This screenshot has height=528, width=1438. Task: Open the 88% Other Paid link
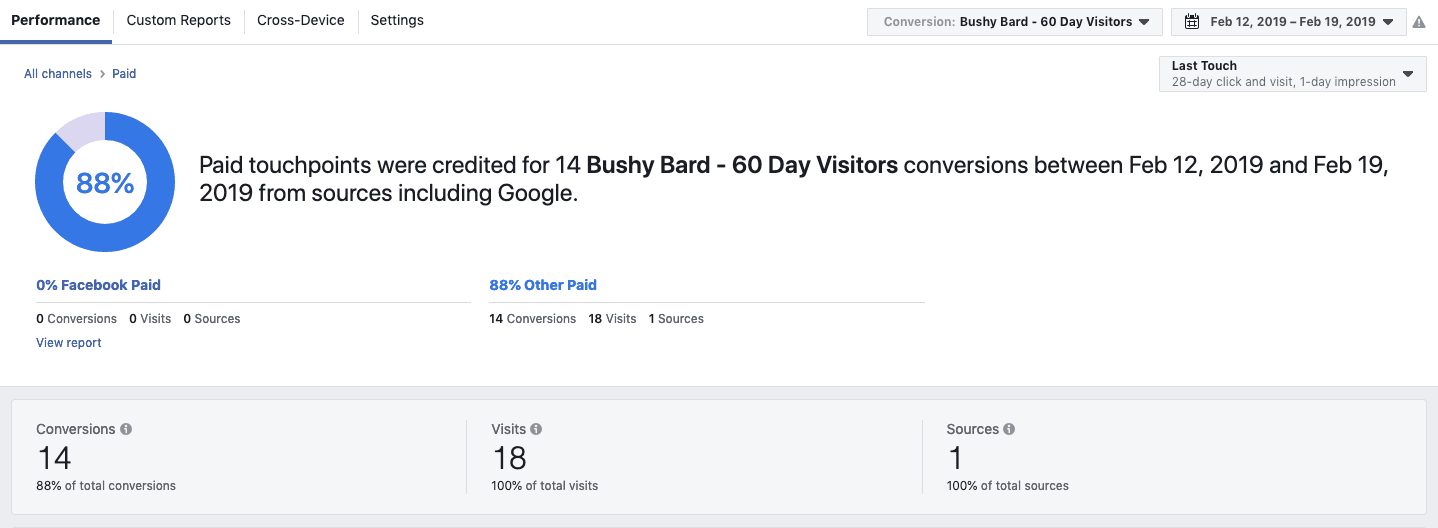tap(543, 285)
